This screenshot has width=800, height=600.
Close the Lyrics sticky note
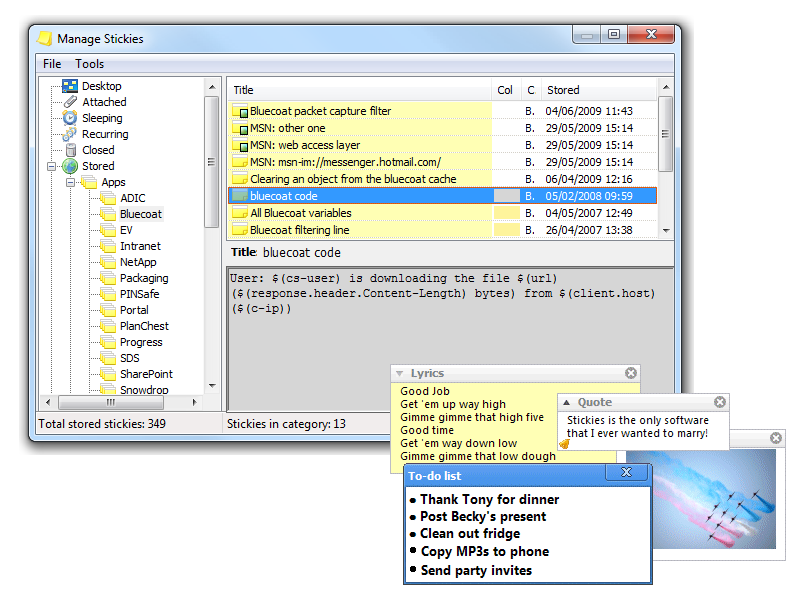coord(631,373)
